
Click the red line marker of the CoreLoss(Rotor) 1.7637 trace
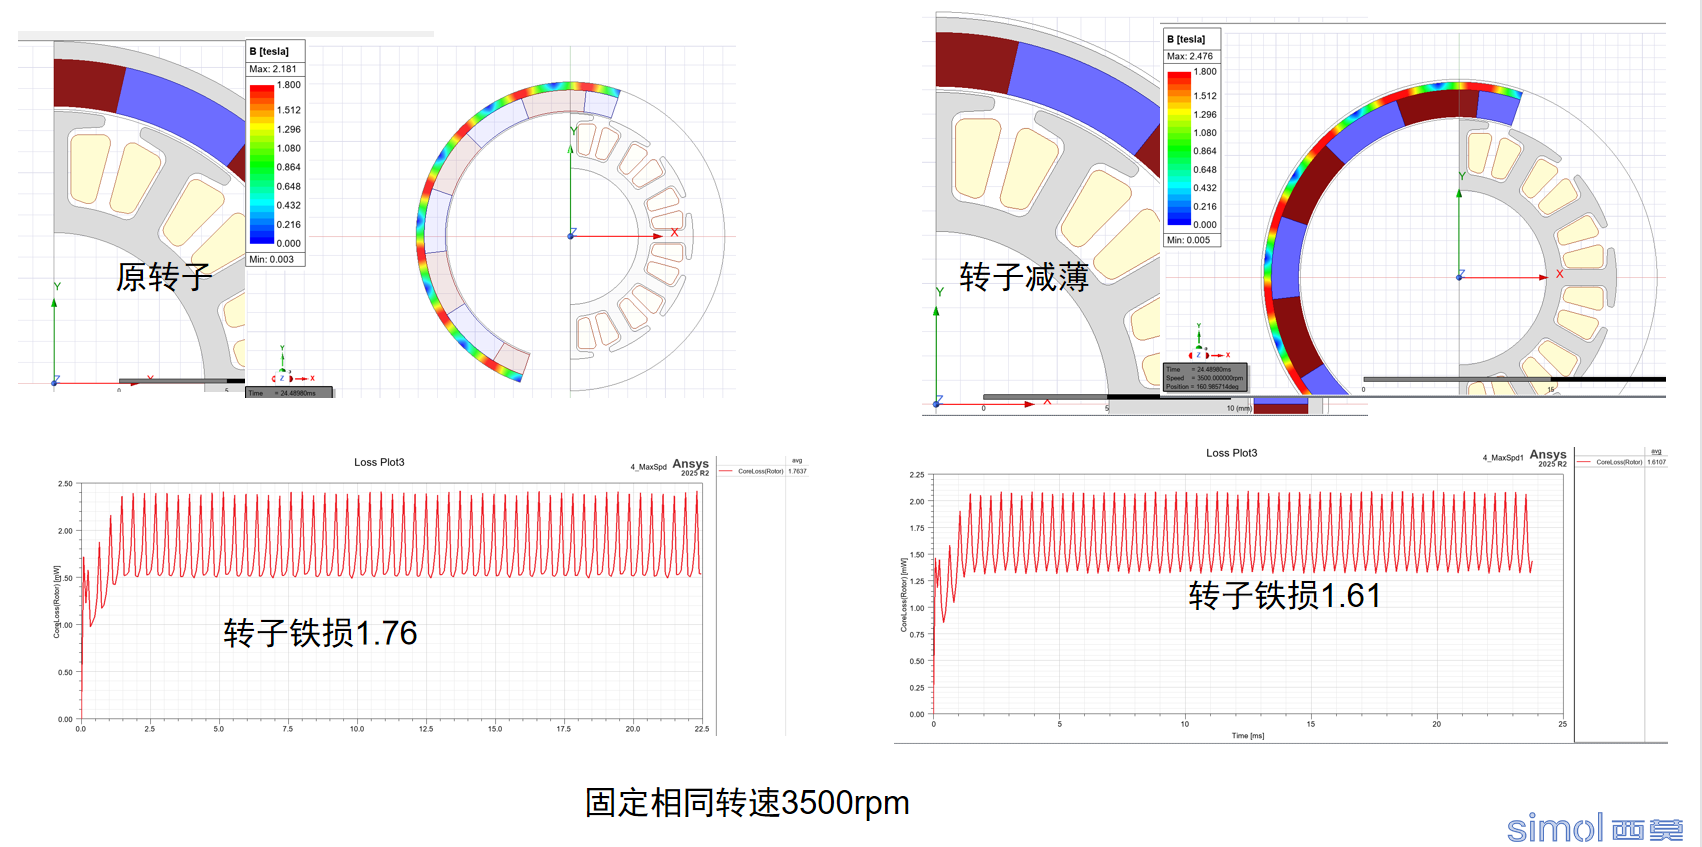(x=726, y=471)
